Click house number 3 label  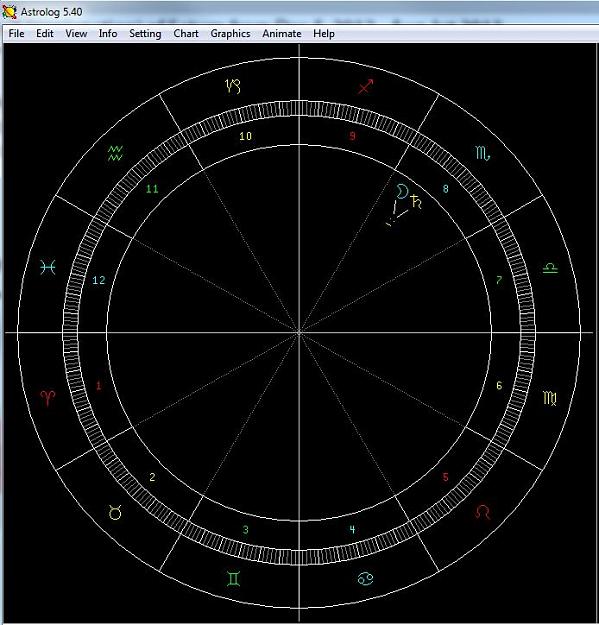245,530
